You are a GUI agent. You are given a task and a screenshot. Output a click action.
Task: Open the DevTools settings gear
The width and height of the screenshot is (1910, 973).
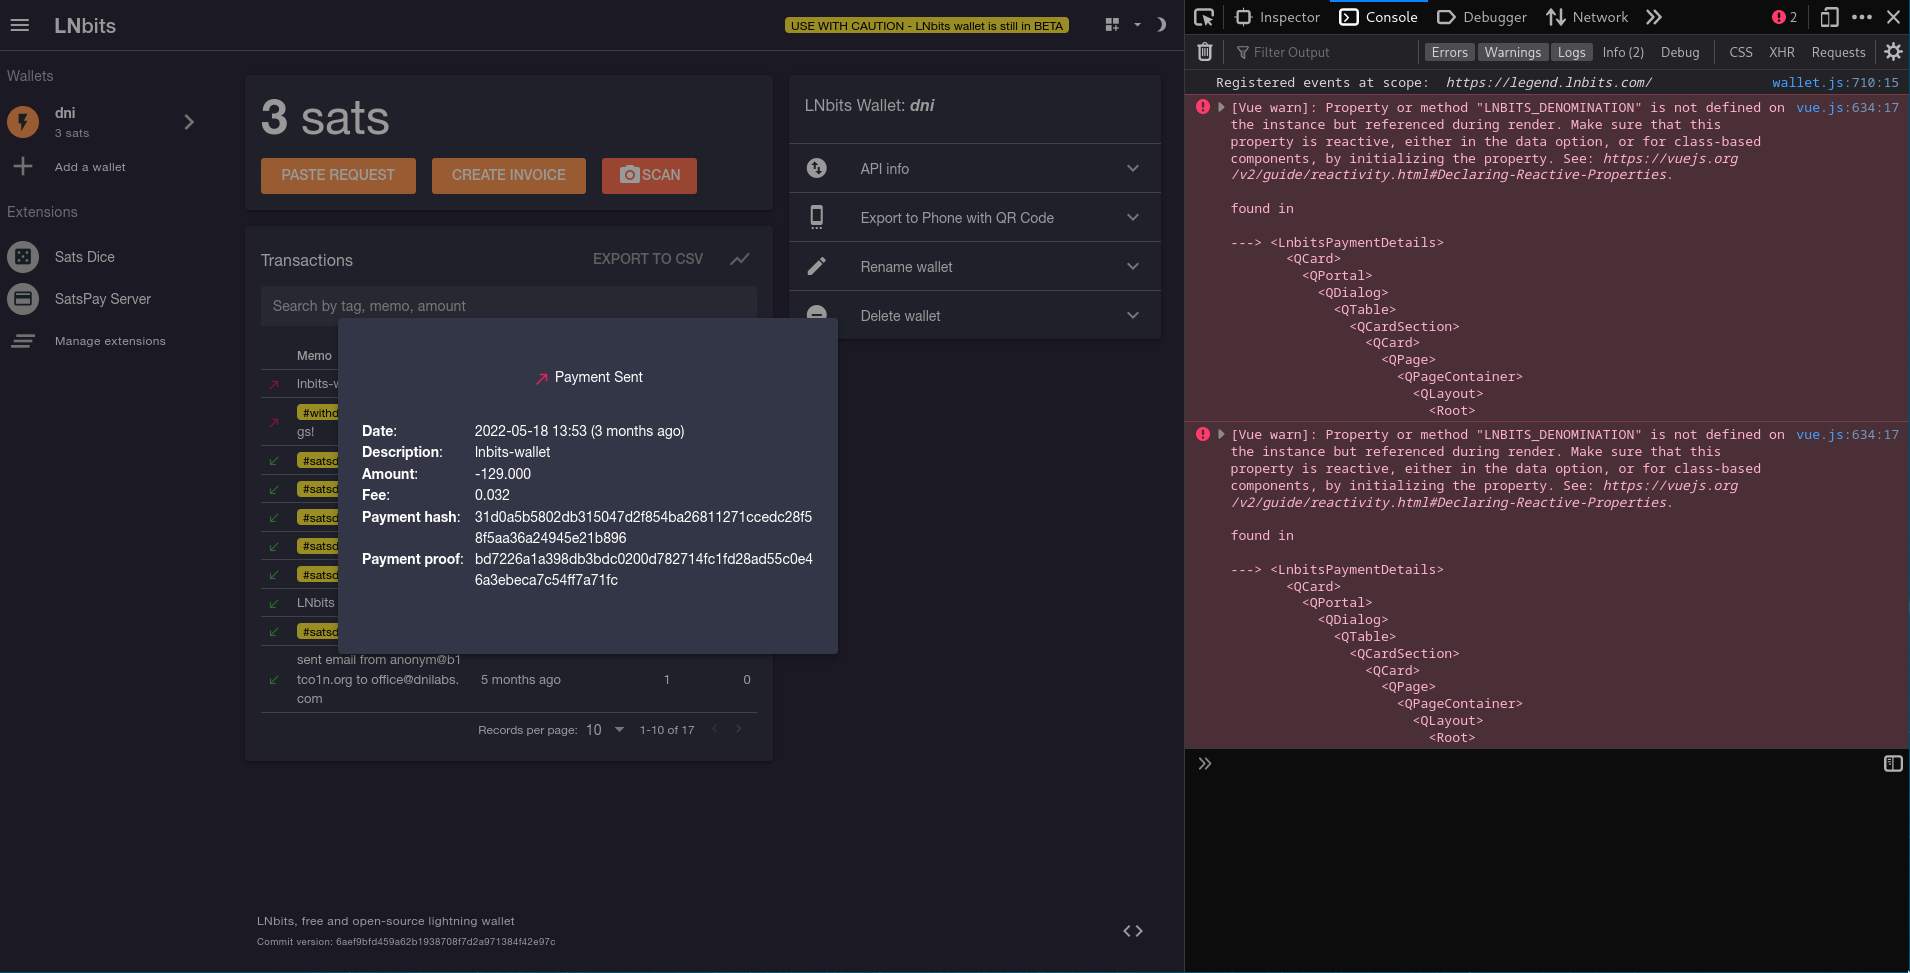tap(1895, 52)
